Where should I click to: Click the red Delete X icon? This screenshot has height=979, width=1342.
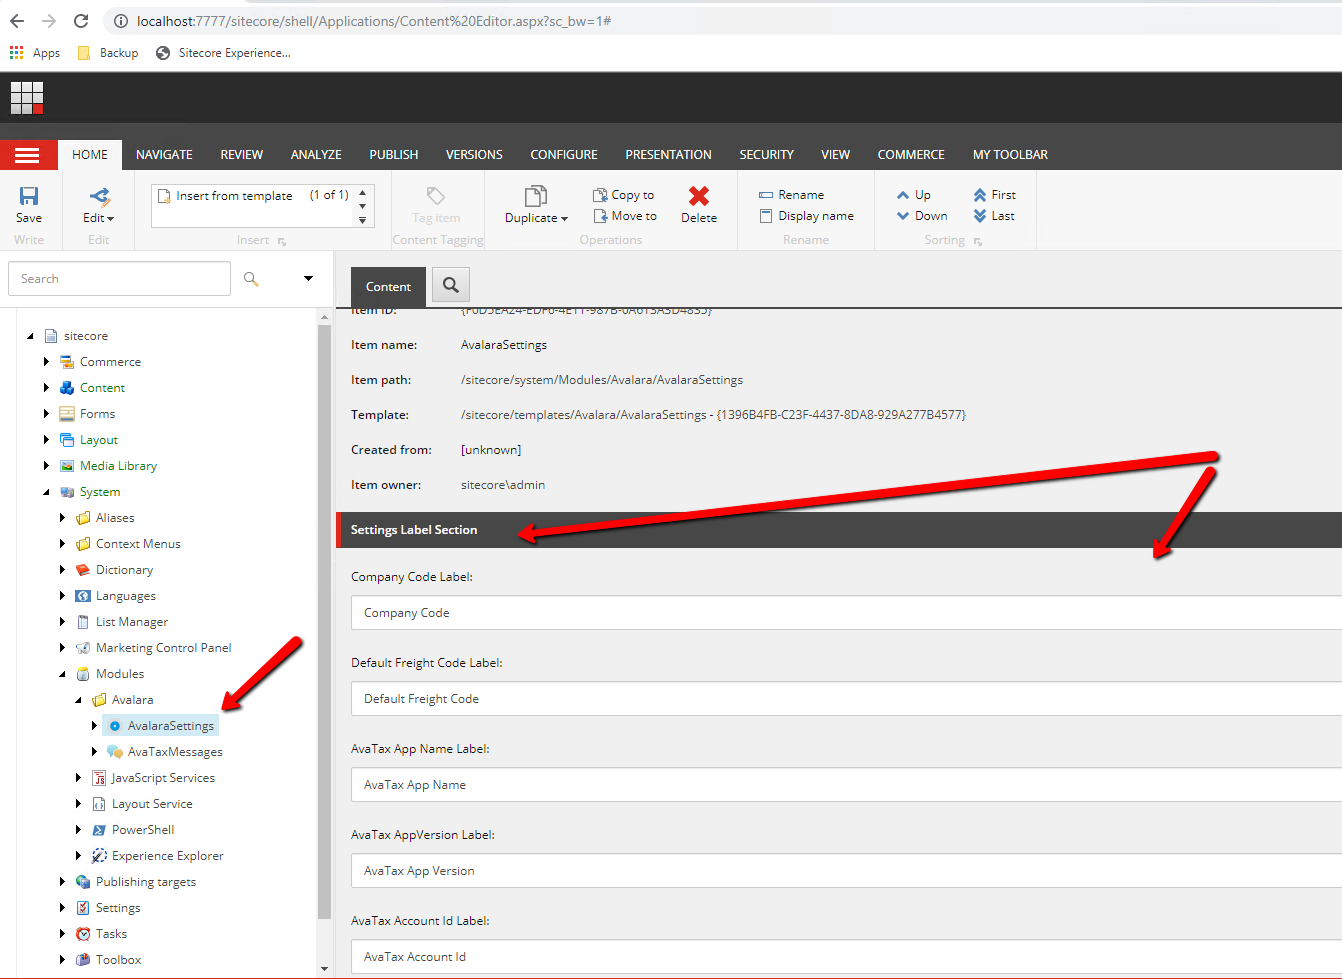699,196
